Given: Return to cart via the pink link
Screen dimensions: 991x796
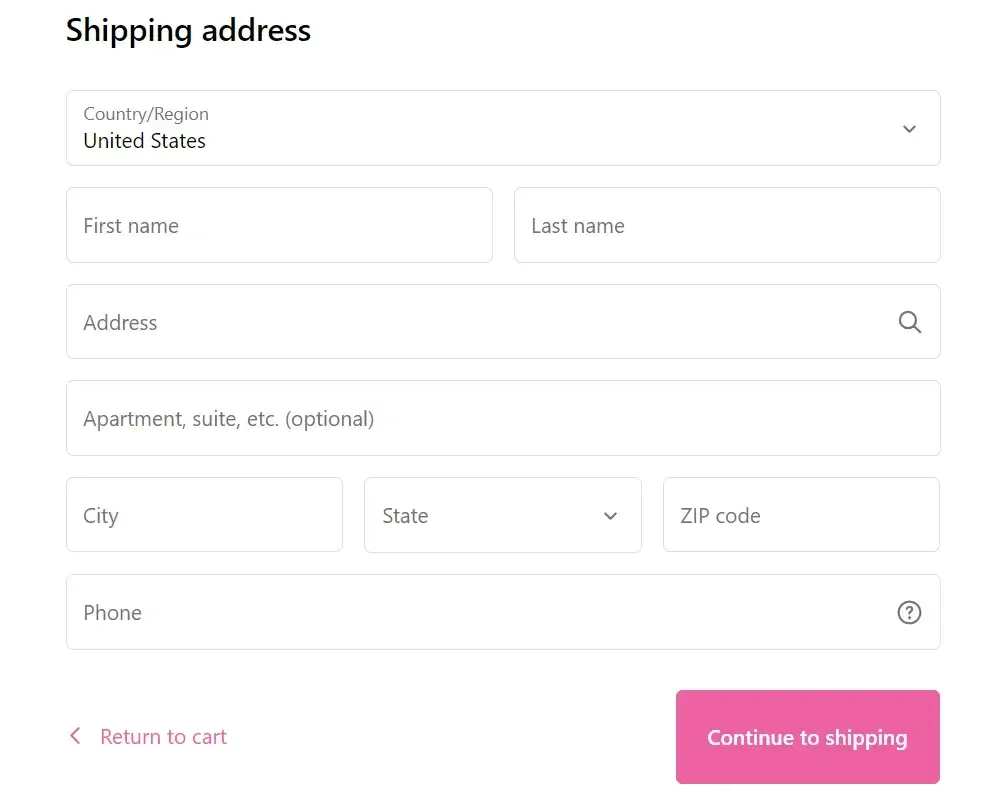Looking at the screenshot, I should pos(163,736).
